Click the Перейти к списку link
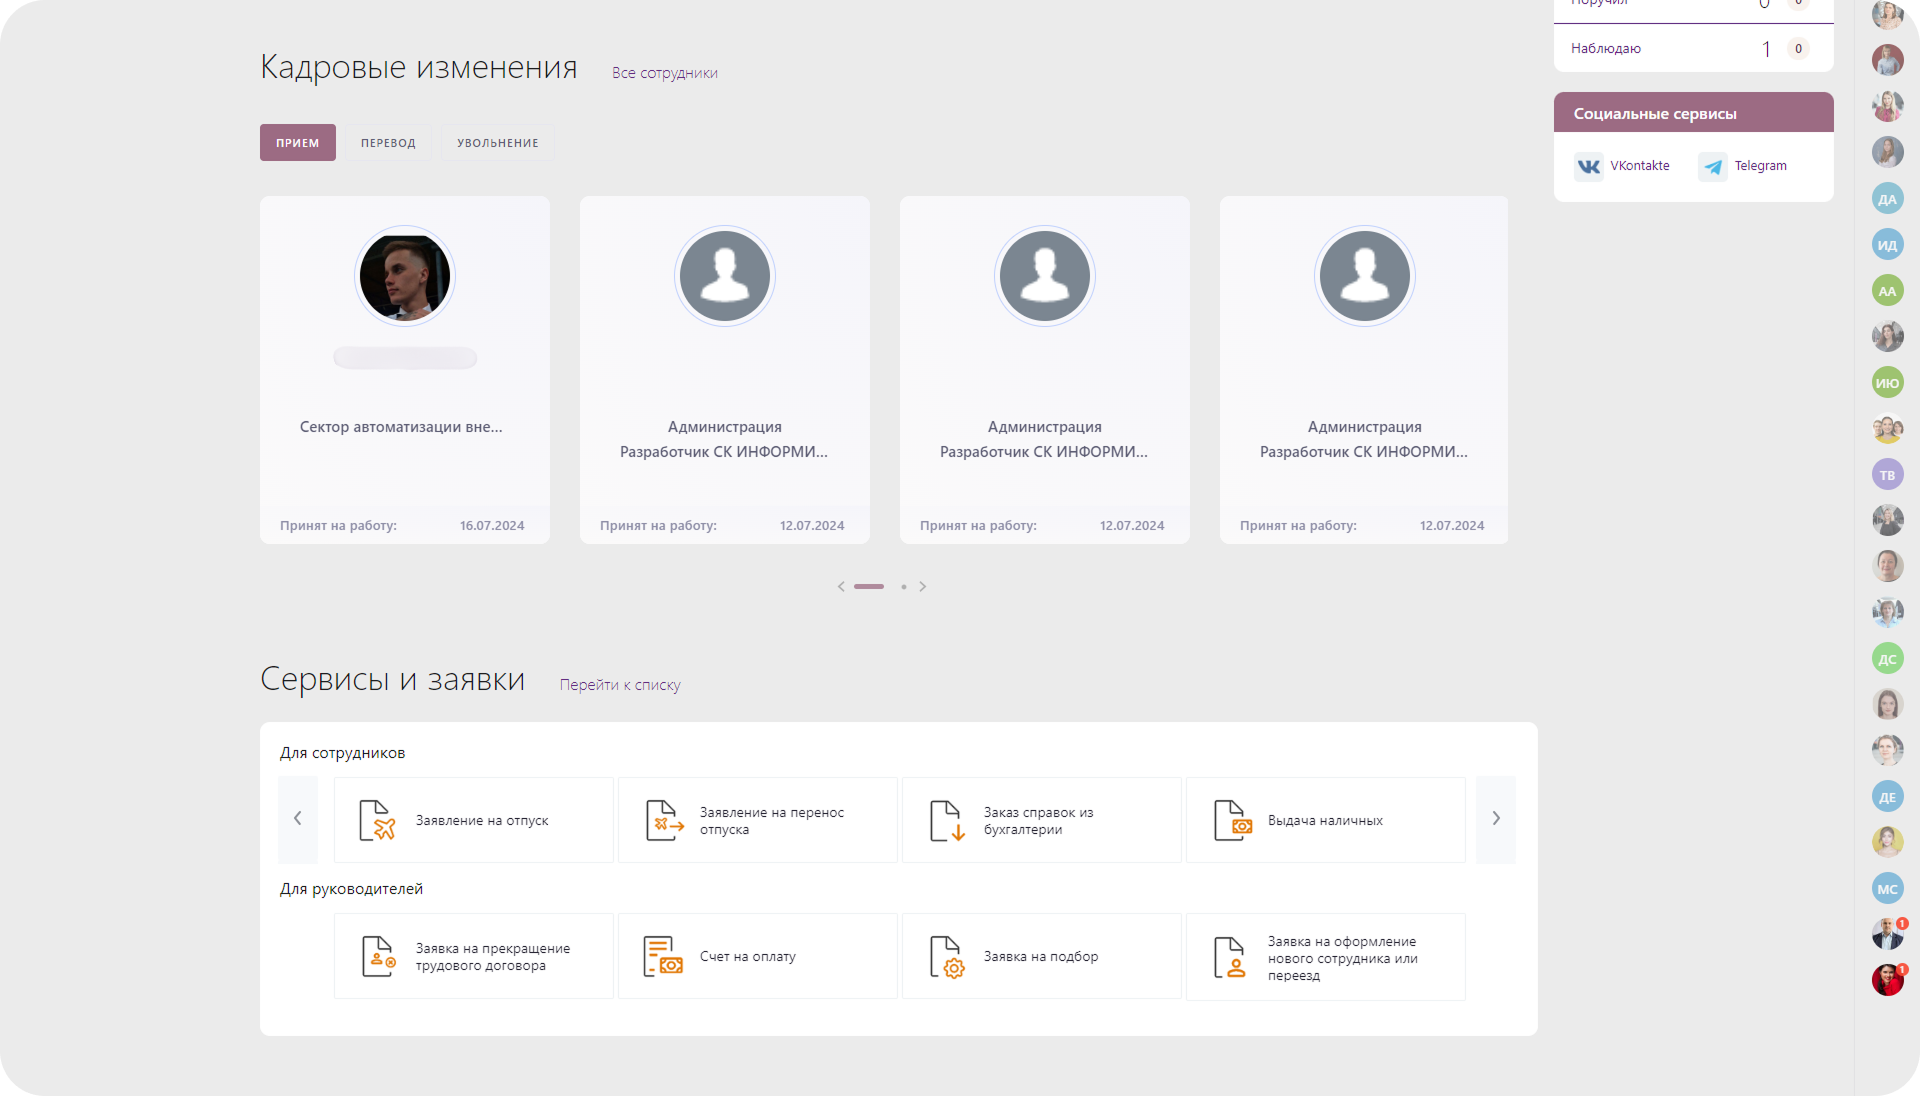Screen dimensions: 1920x1096 pos(619,685)
